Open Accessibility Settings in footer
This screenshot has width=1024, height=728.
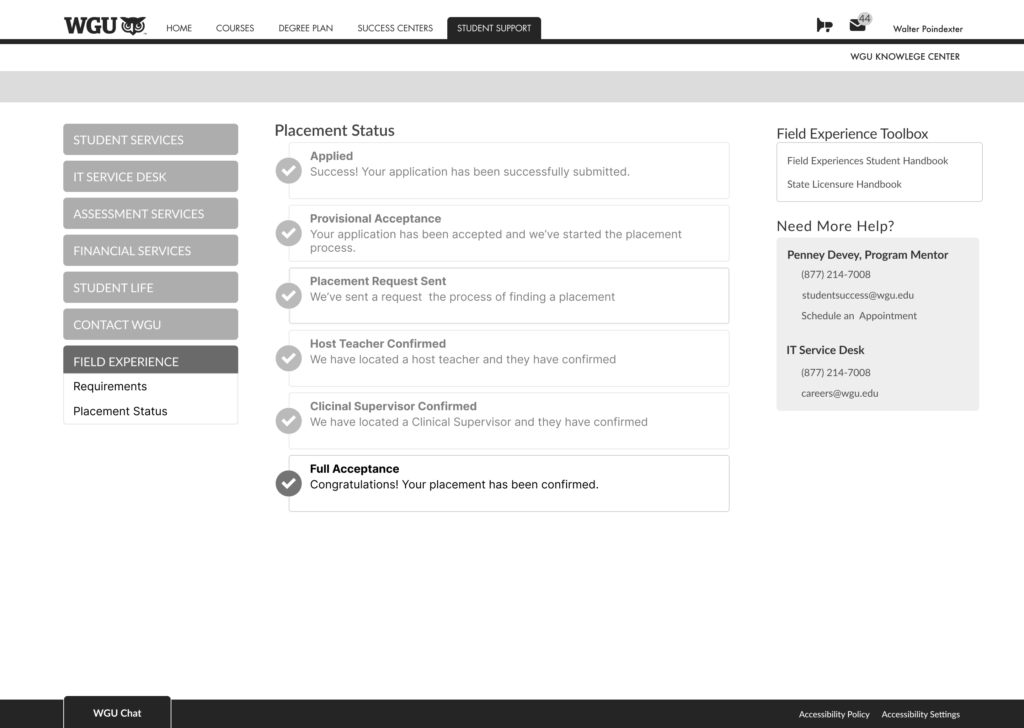tap(920, 715)
